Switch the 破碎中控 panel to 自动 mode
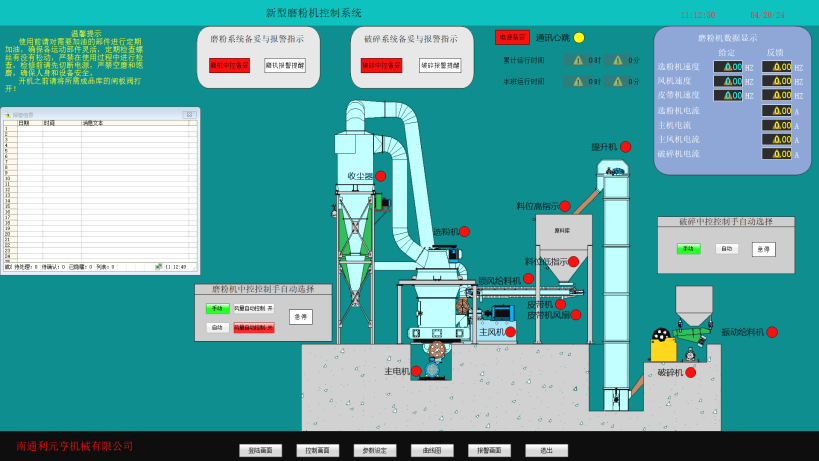Image resolution: width=819 pixels, height=461 pixels. click(x=726, y=248)
